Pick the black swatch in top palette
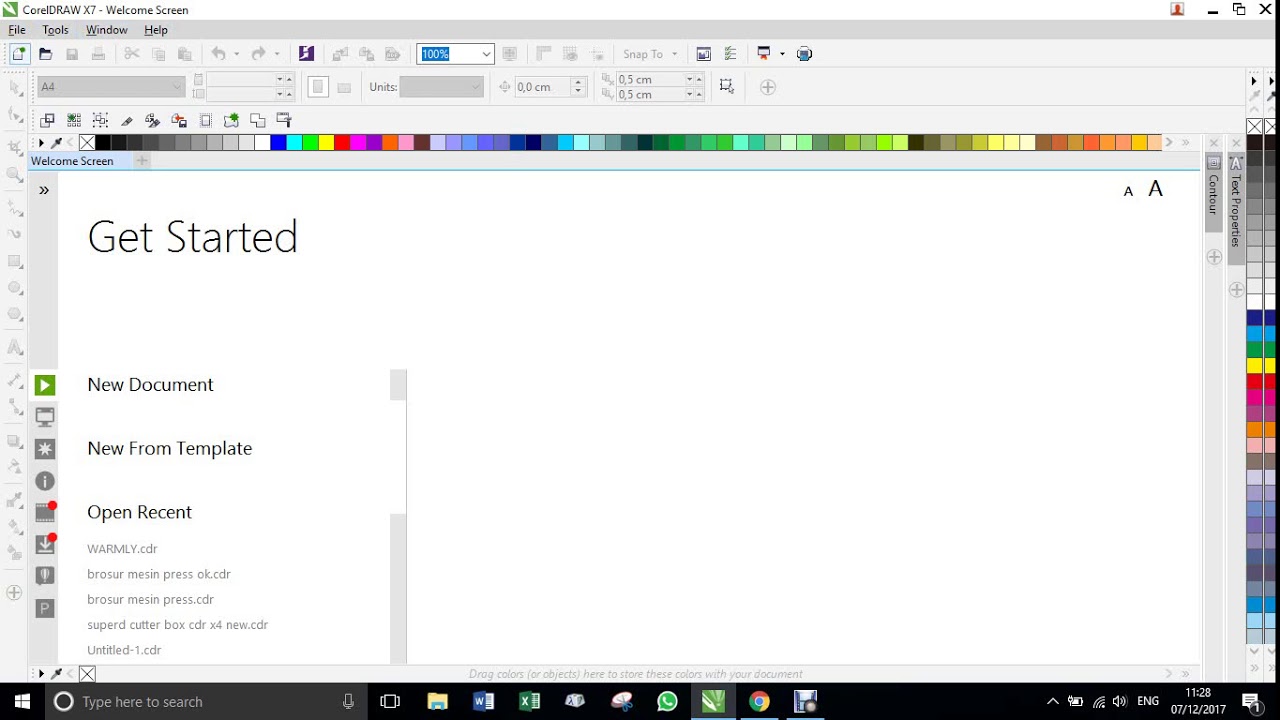Screen dimensions: 1280x720 (x=103, y=143)
